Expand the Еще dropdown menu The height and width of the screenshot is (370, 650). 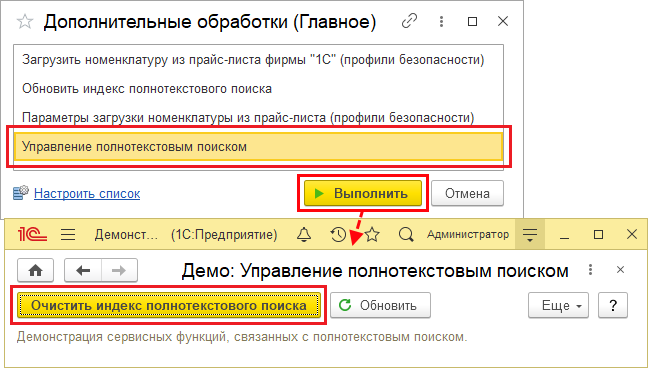558,305
